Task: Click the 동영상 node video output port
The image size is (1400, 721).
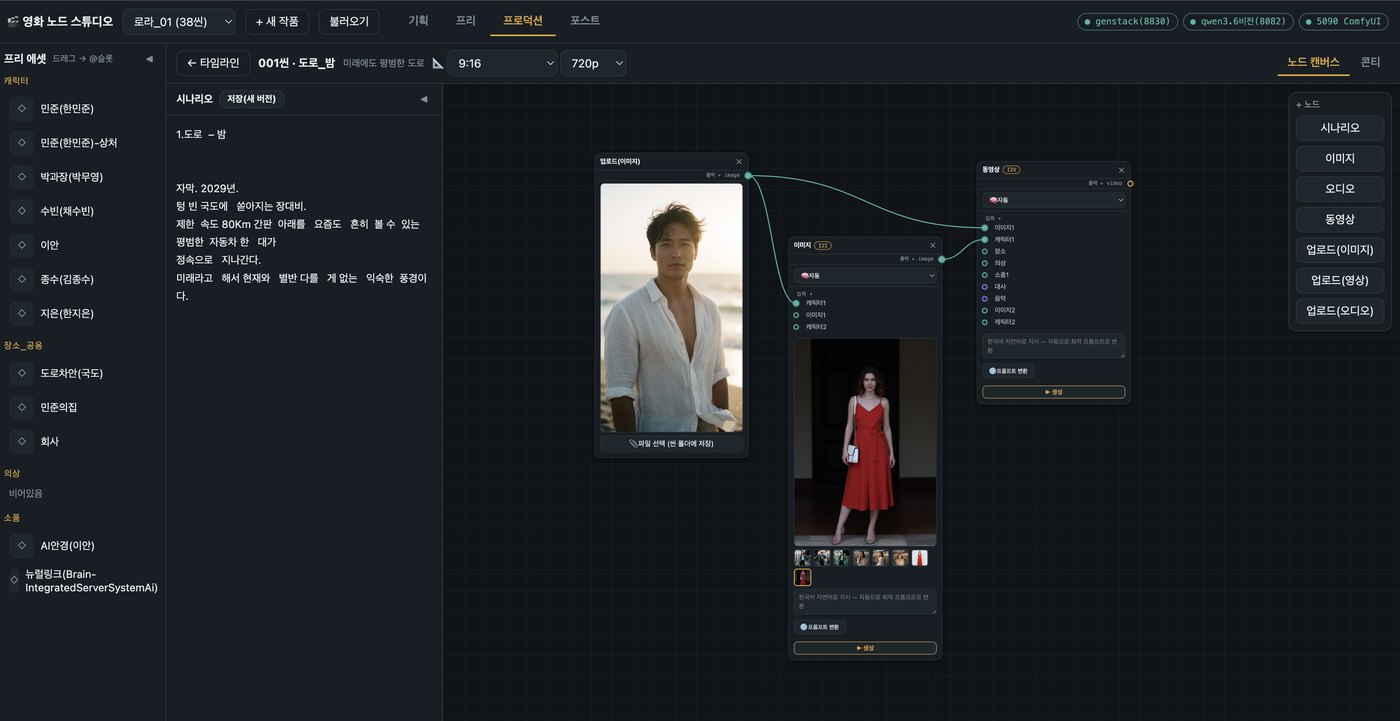Action: (x=1130, y=183)
